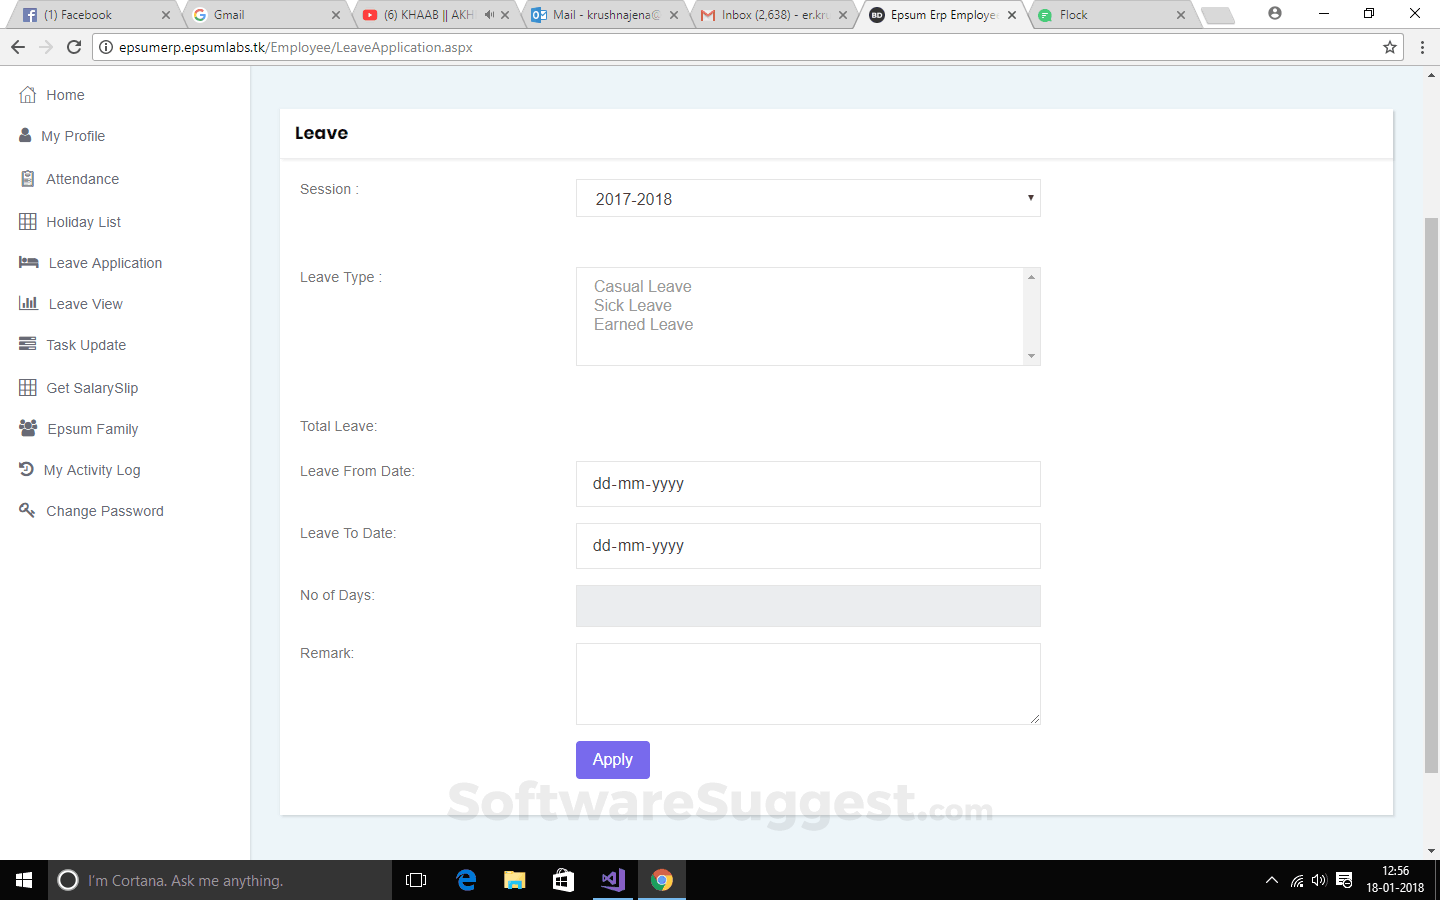The image size is (1440, 900).
Task: Open the Holiday List grid icon
Action: tap(27, 221)
